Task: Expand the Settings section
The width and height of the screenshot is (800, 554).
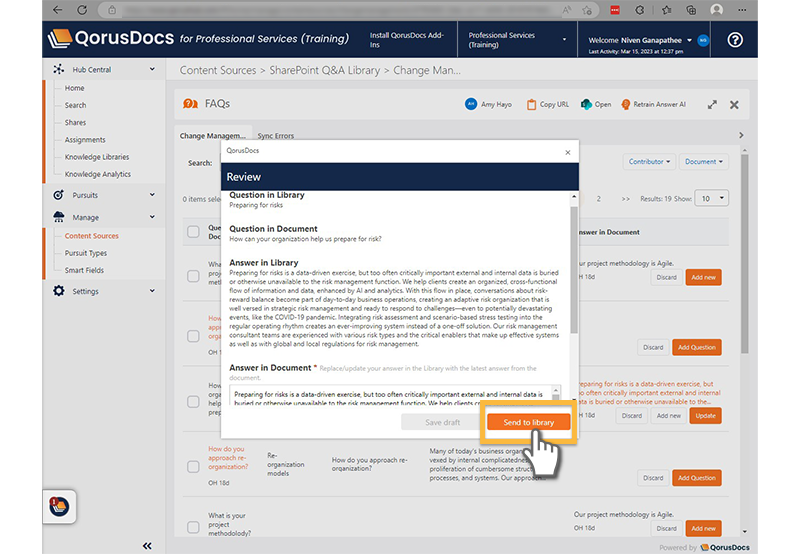Action: pyautogui.click(x=152, y=290)
